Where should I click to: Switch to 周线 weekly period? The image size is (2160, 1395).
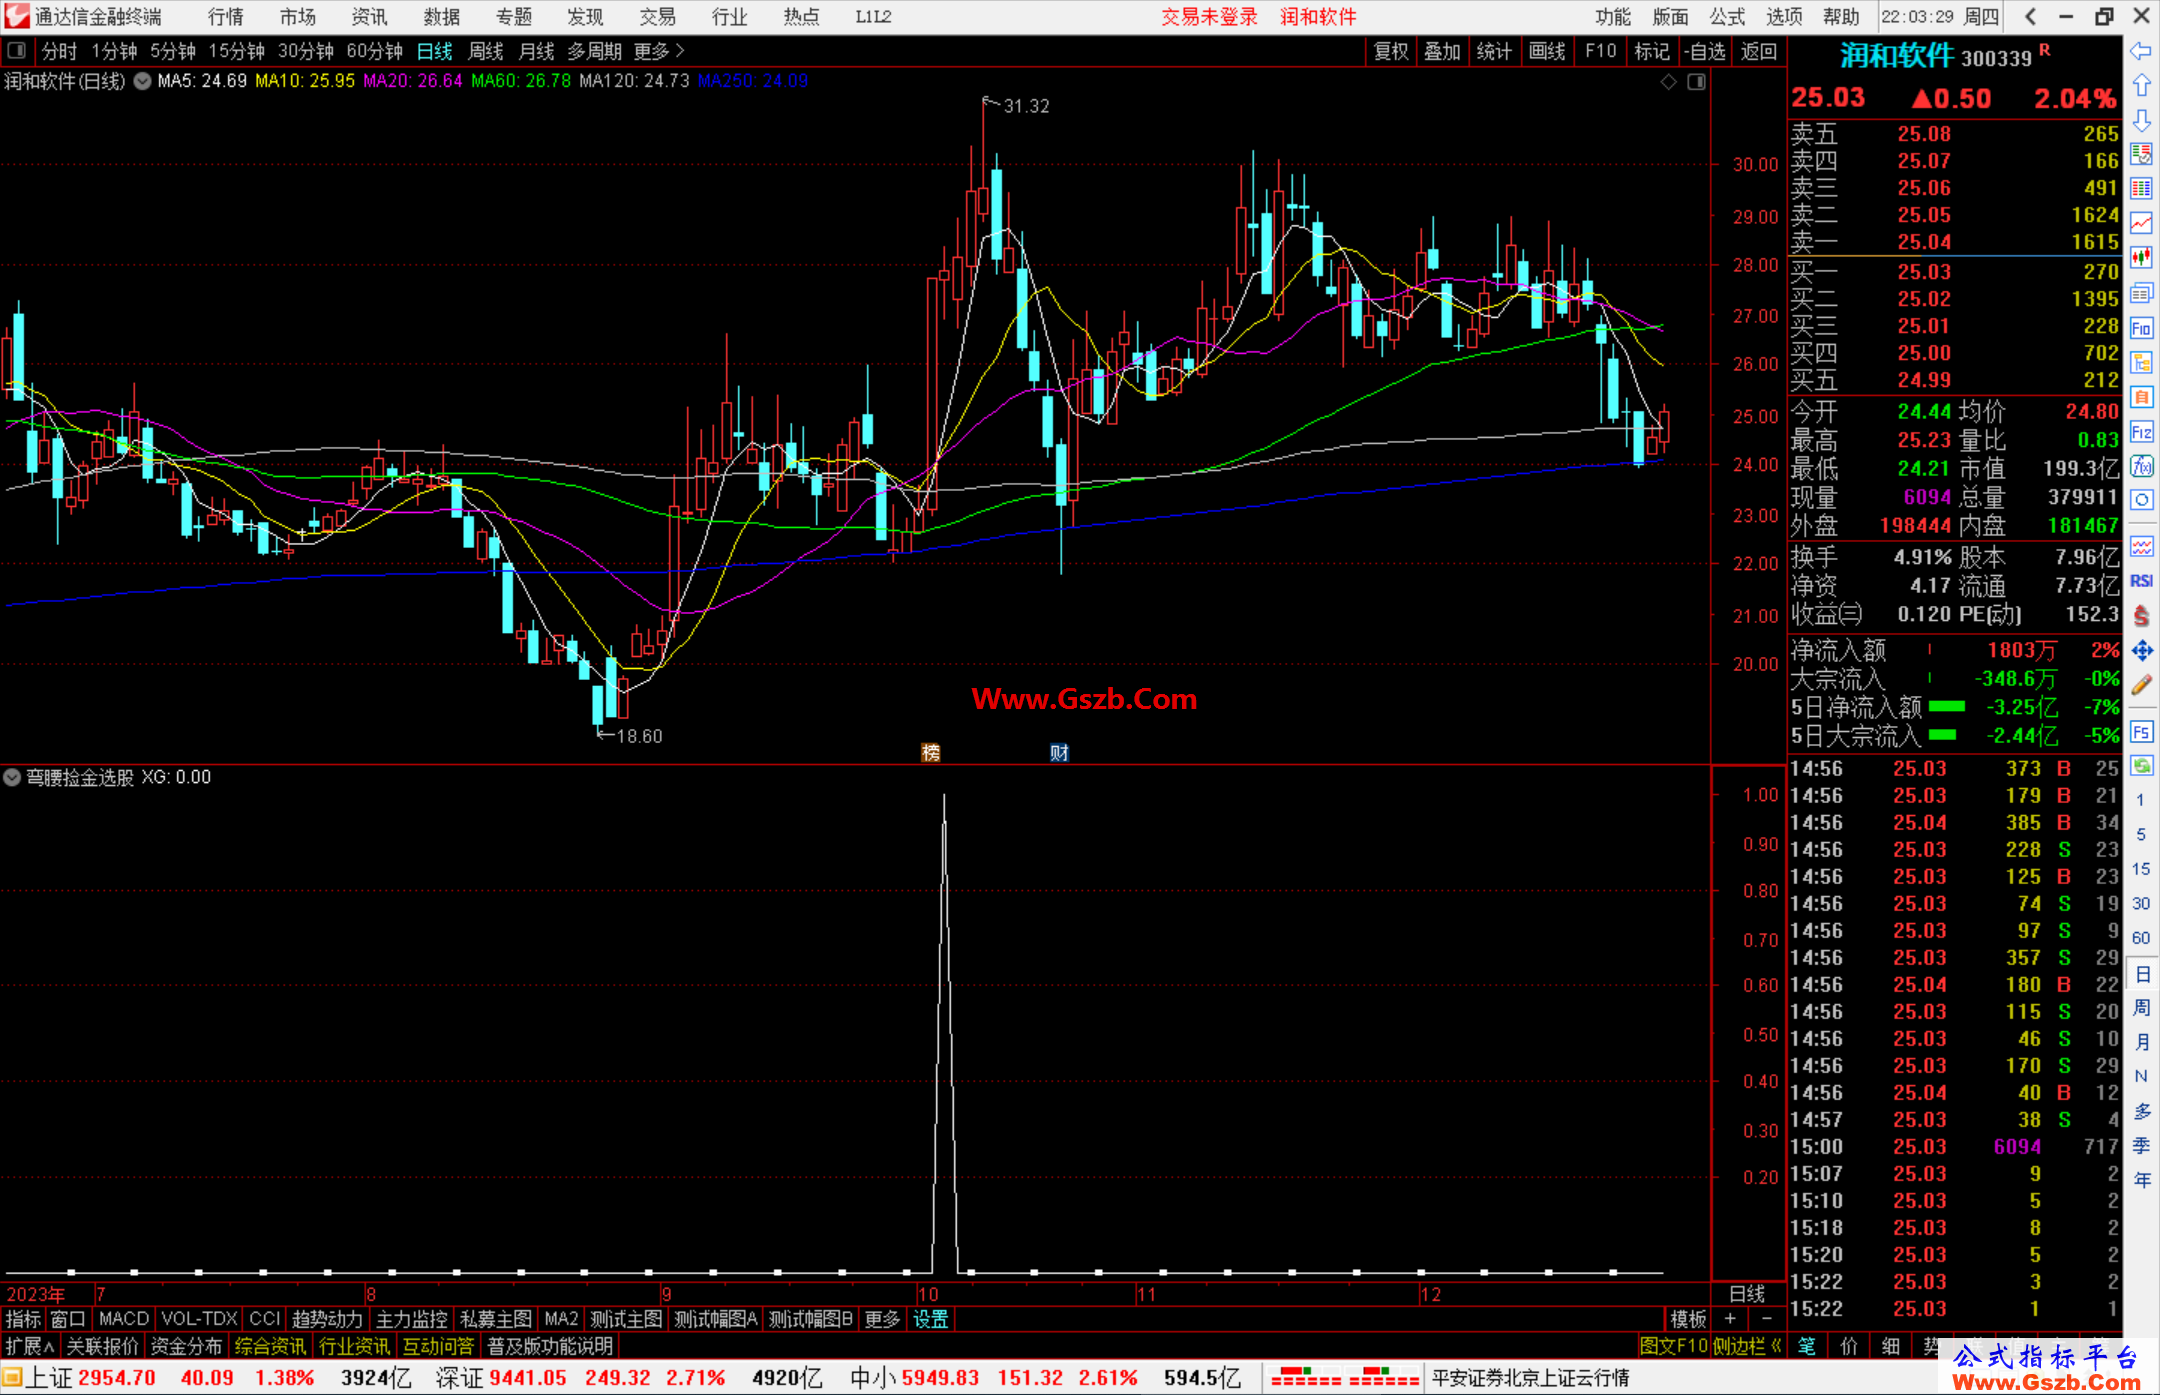click(x=486, y=51)
